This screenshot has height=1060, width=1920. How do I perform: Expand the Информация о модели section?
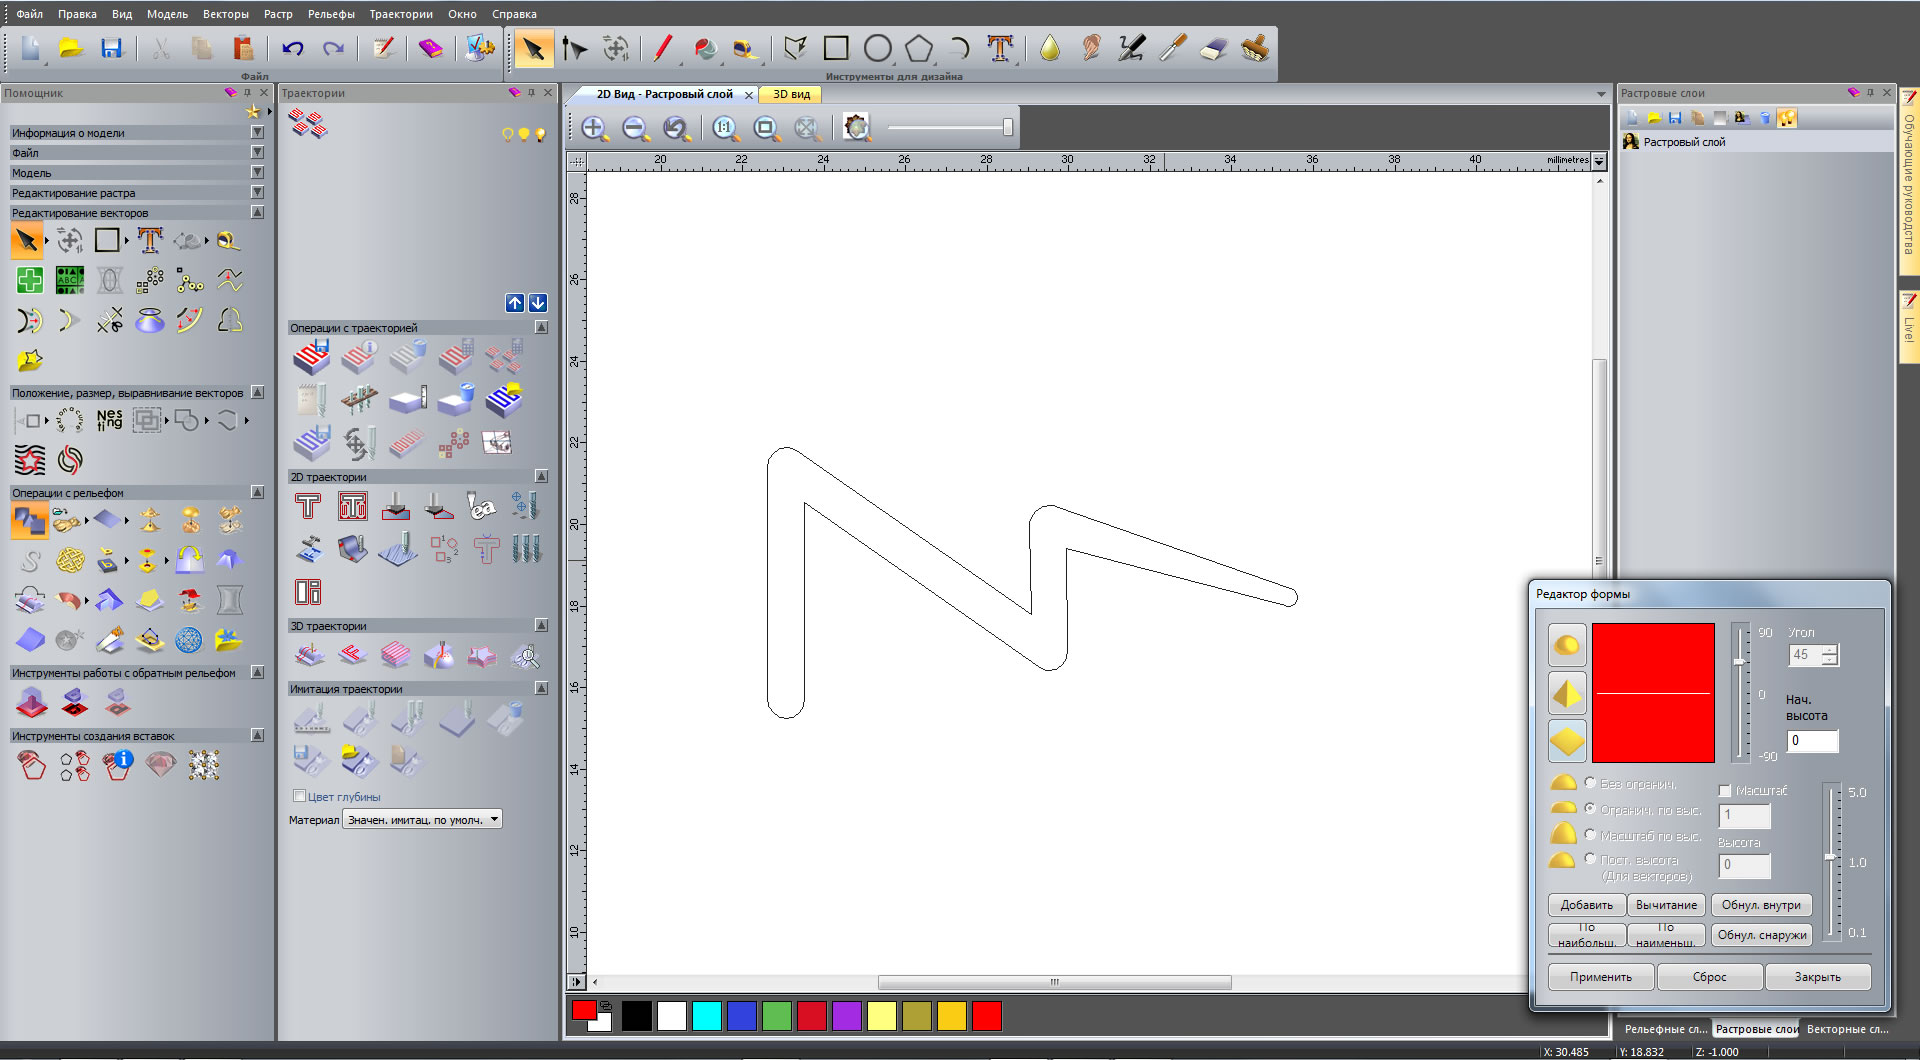257,132
